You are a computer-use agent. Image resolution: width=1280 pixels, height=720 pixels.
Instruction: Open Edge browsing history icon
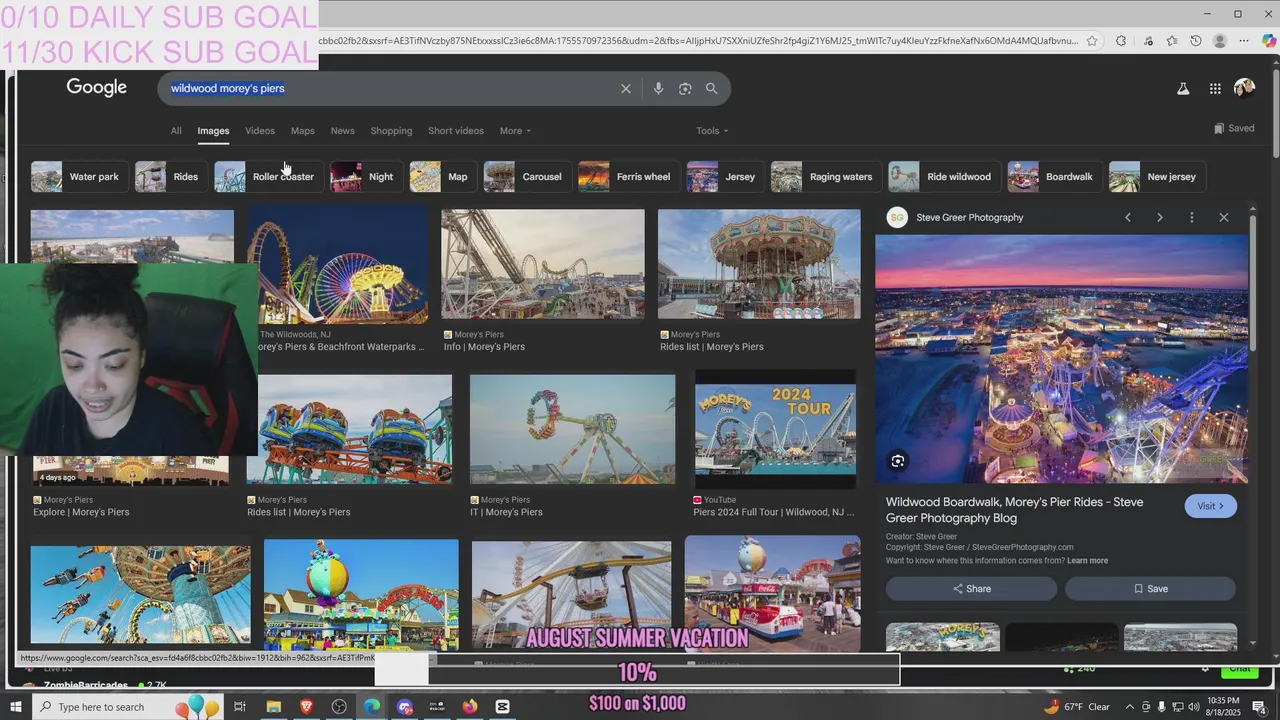tap(1196, 41)
